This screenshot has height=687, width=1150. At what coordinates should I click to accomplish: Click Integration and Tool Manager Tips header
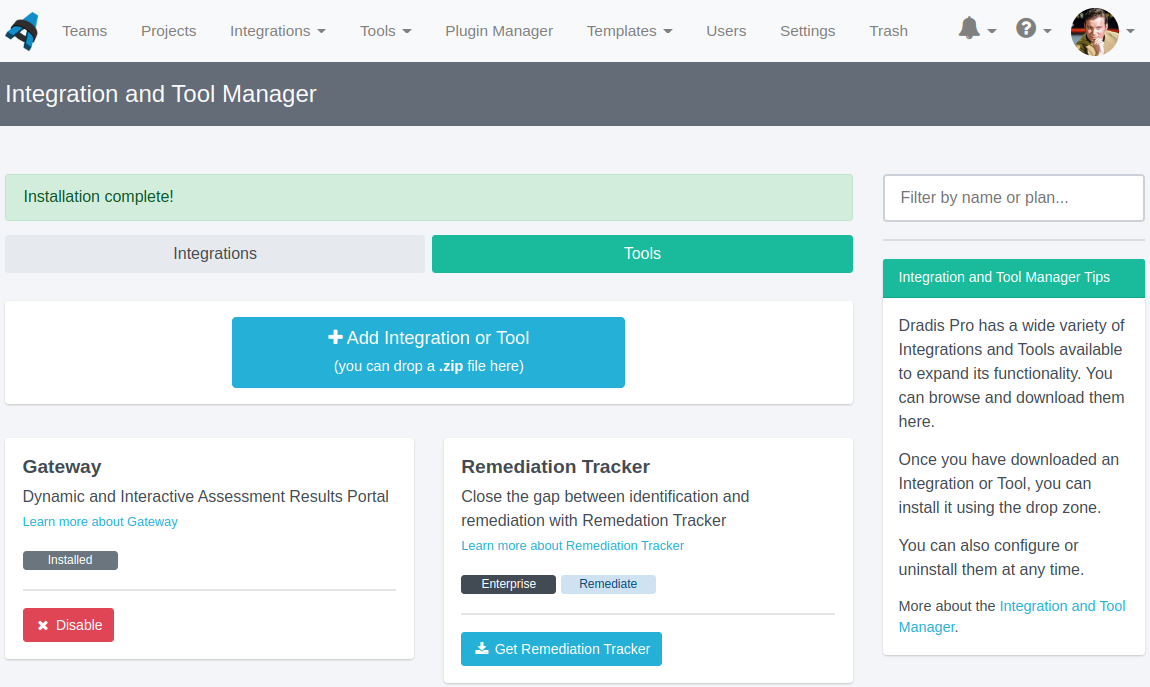pyautogui.click(x=1014, y=278)
